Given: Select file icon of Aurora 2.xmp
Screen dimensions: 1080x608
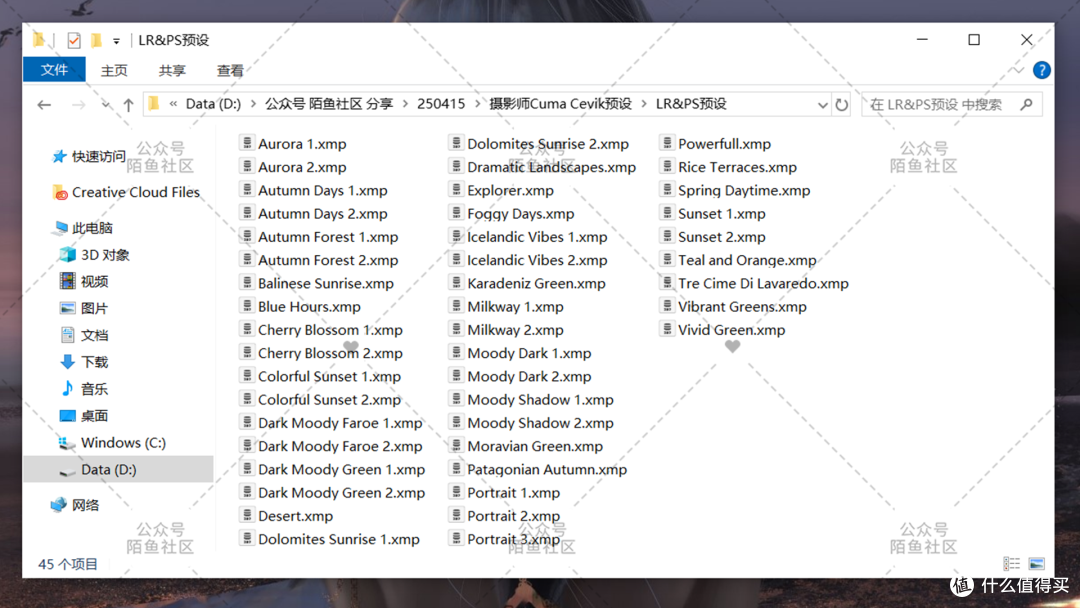Looking at the screenshot, I should pyautogui.click(x=247, y=166).
